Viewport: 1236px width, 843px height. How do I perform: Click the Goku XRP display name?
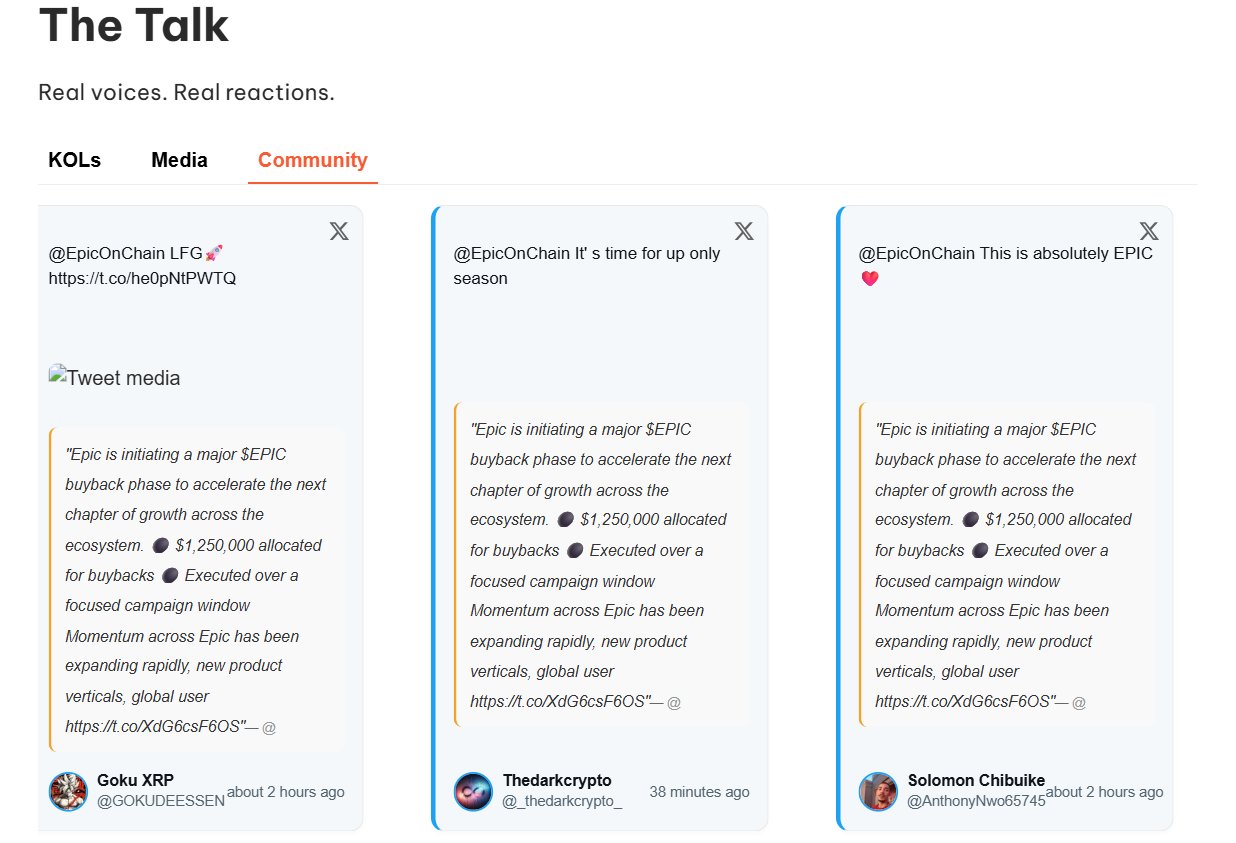[135, 780]
